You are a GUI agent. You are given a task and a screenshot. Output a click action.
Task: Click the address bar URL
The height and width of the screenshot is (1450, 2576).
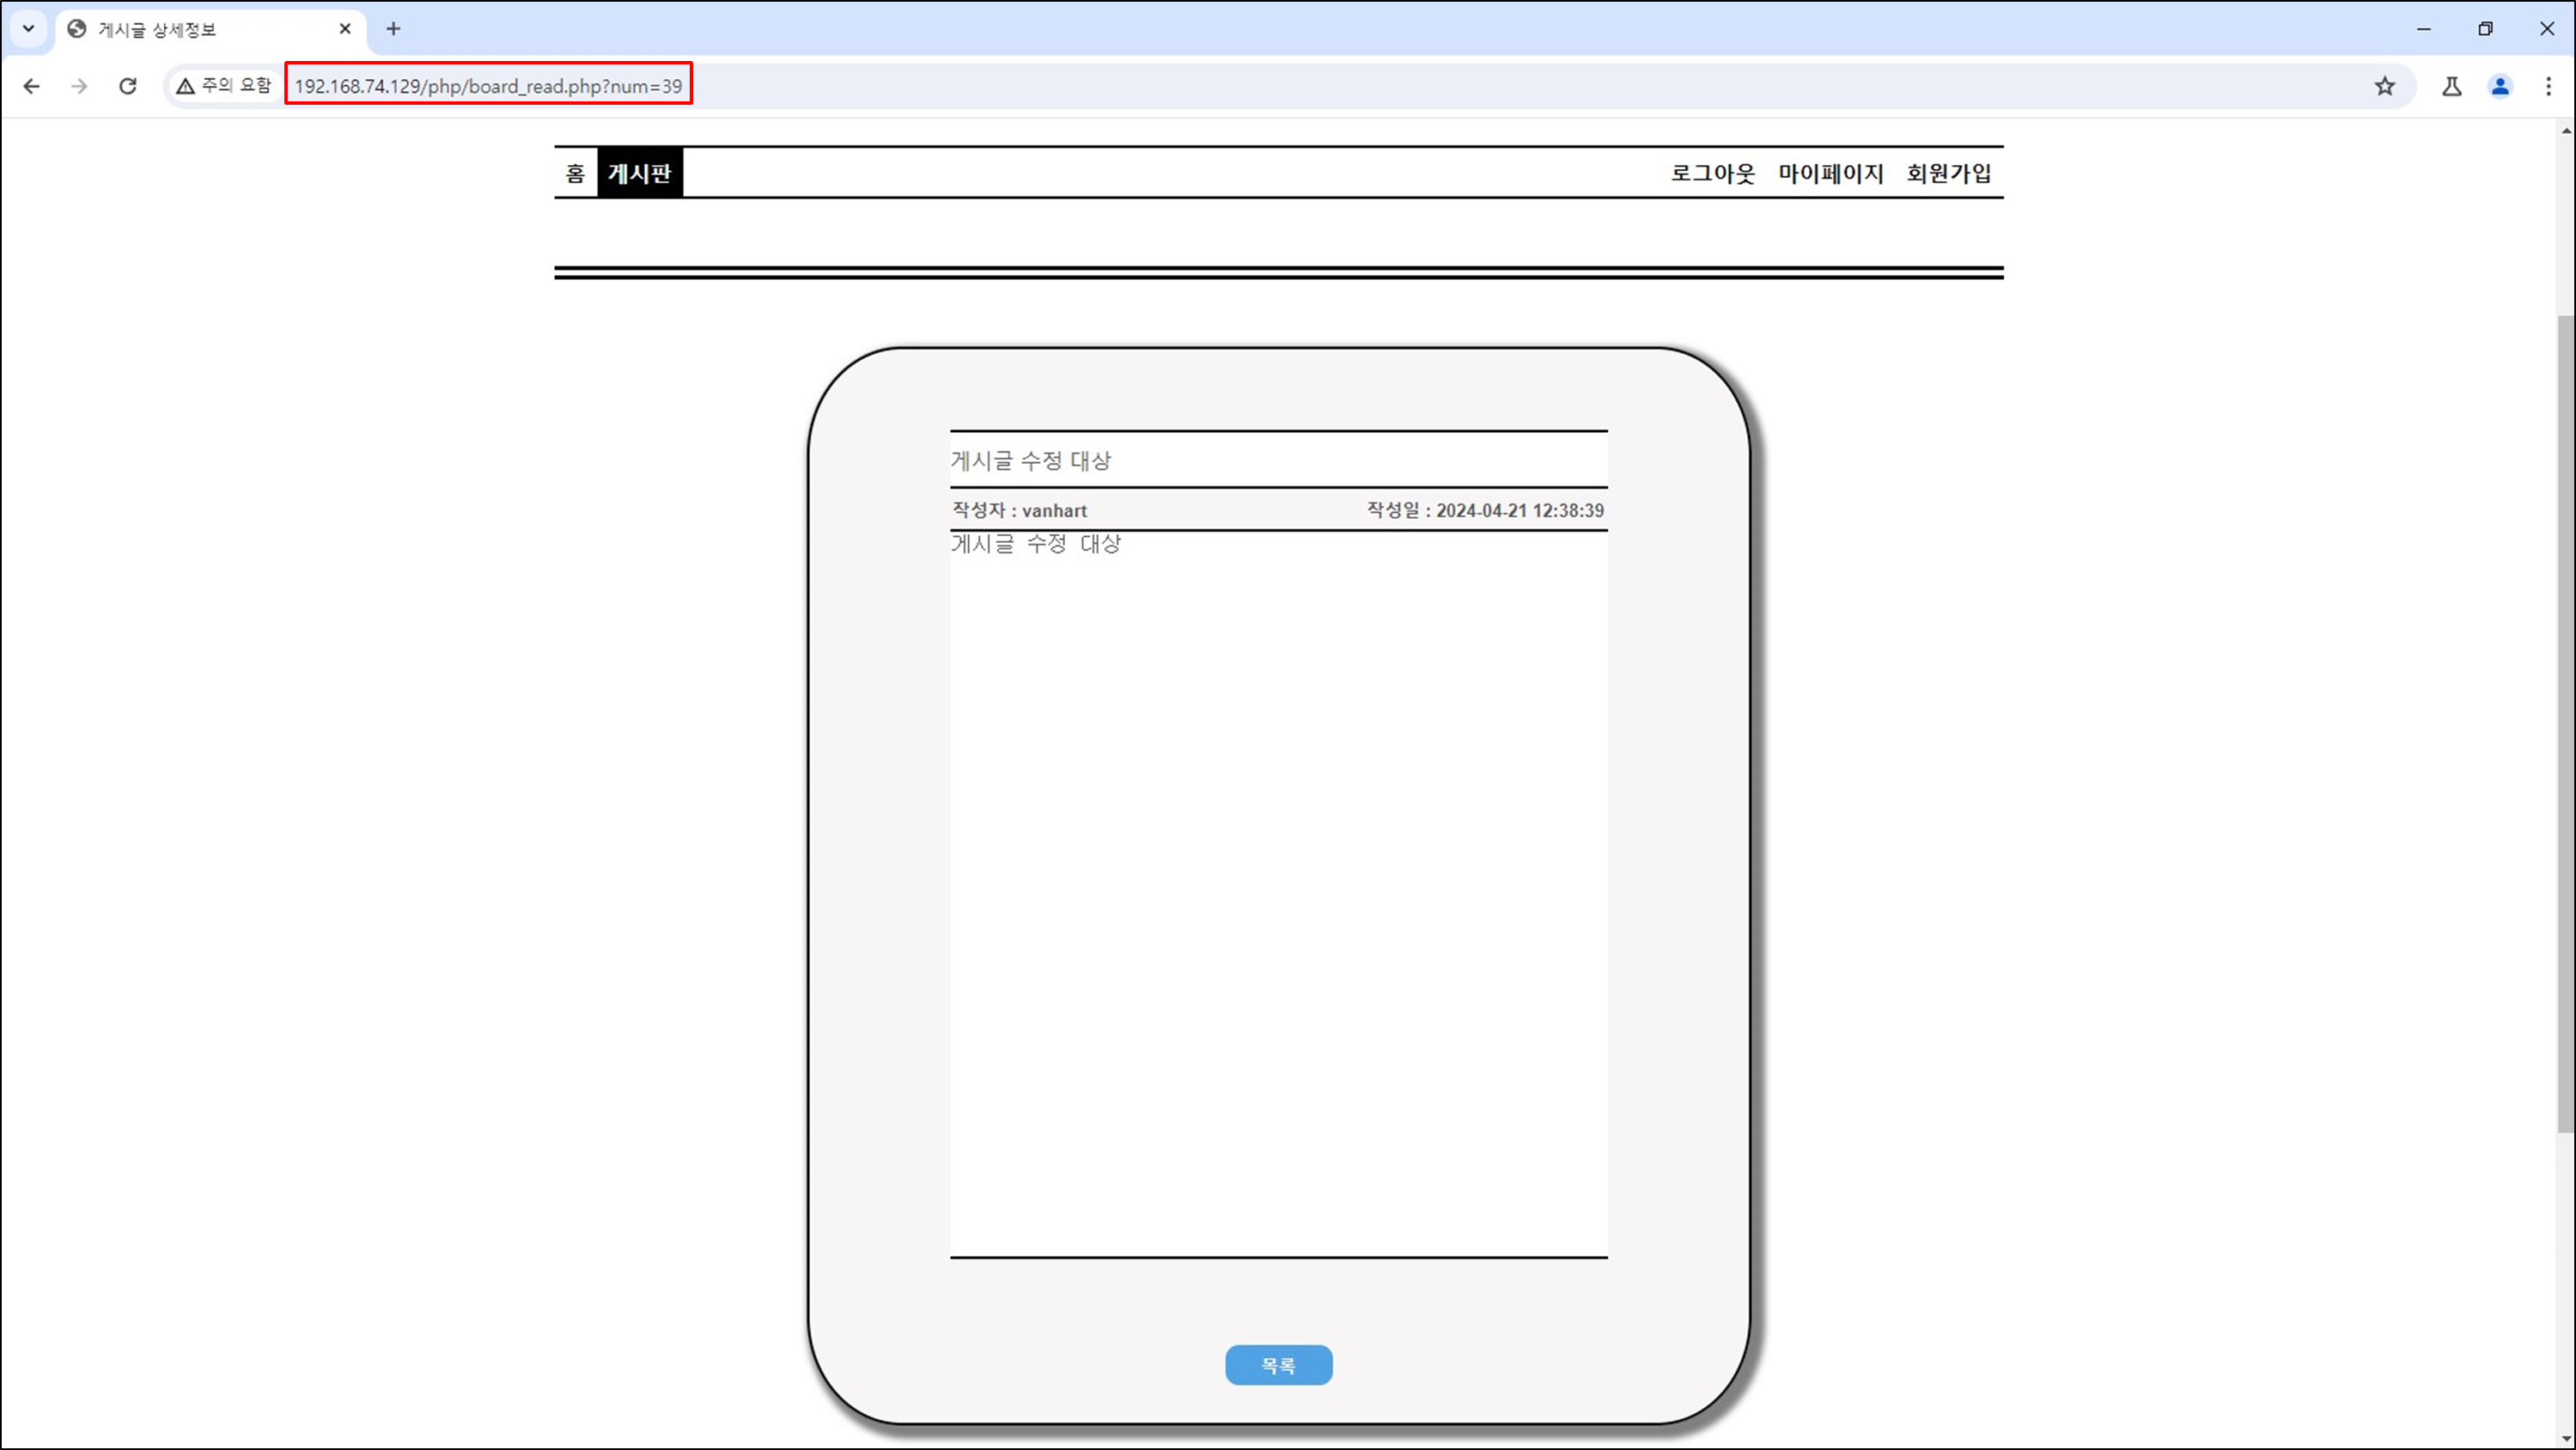[488, 86]
